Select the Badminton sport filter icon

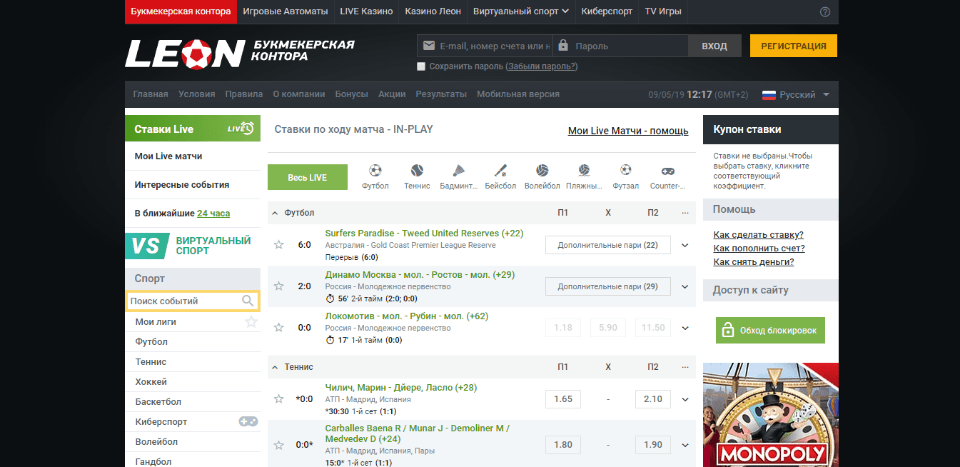[459, 171]
